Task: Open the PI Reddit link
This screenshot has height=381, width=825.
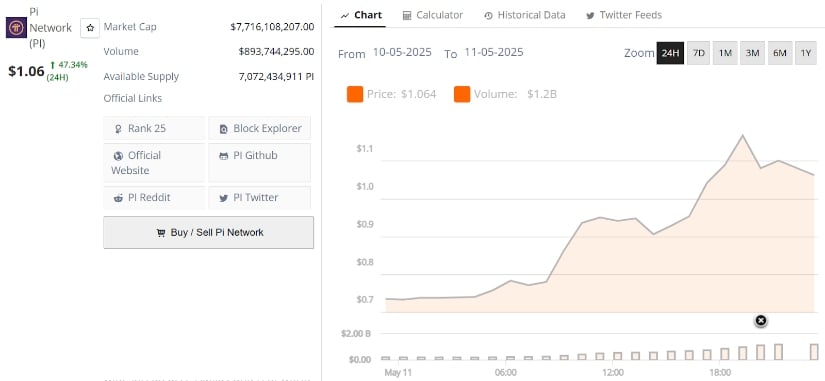Action: click(x=154, y=198)
